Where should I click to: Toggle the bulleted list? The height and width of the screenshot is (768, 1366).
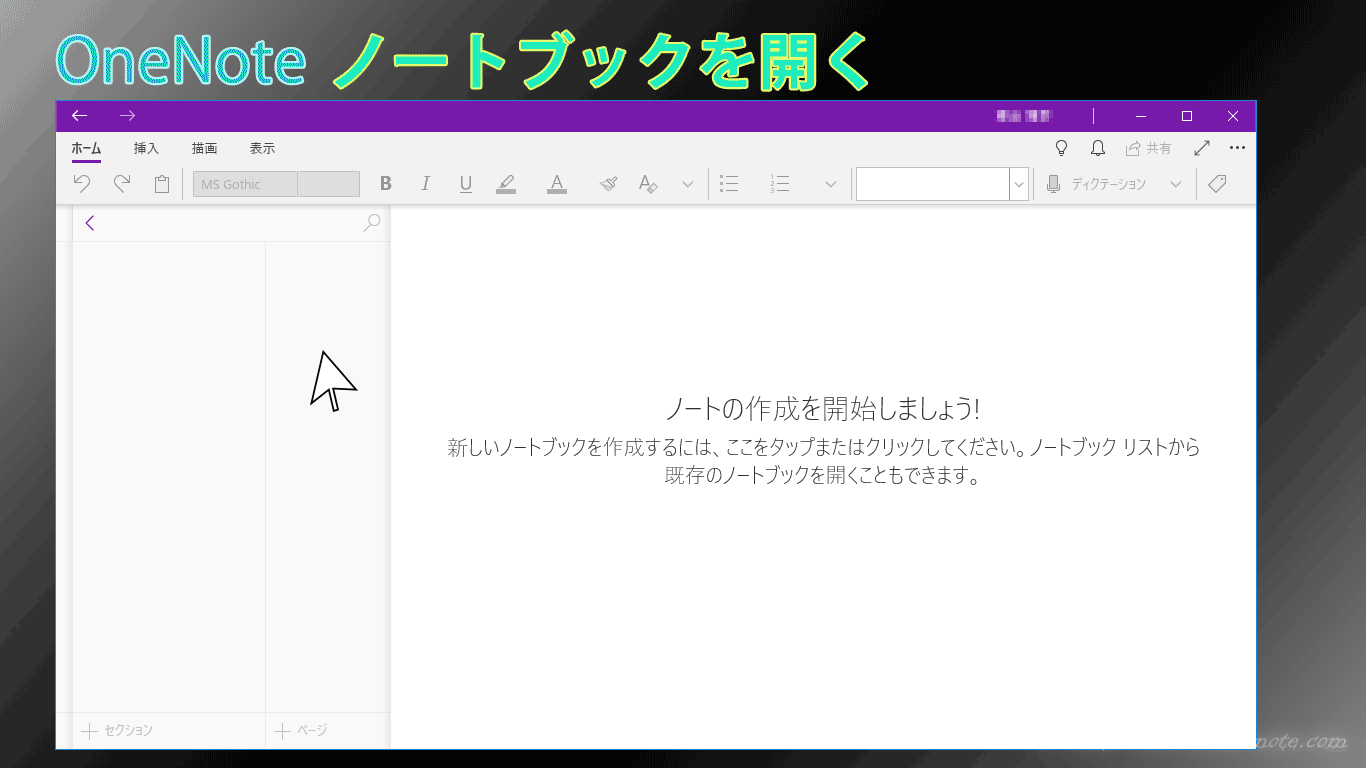pyautogui.click(x=730, y=184)
